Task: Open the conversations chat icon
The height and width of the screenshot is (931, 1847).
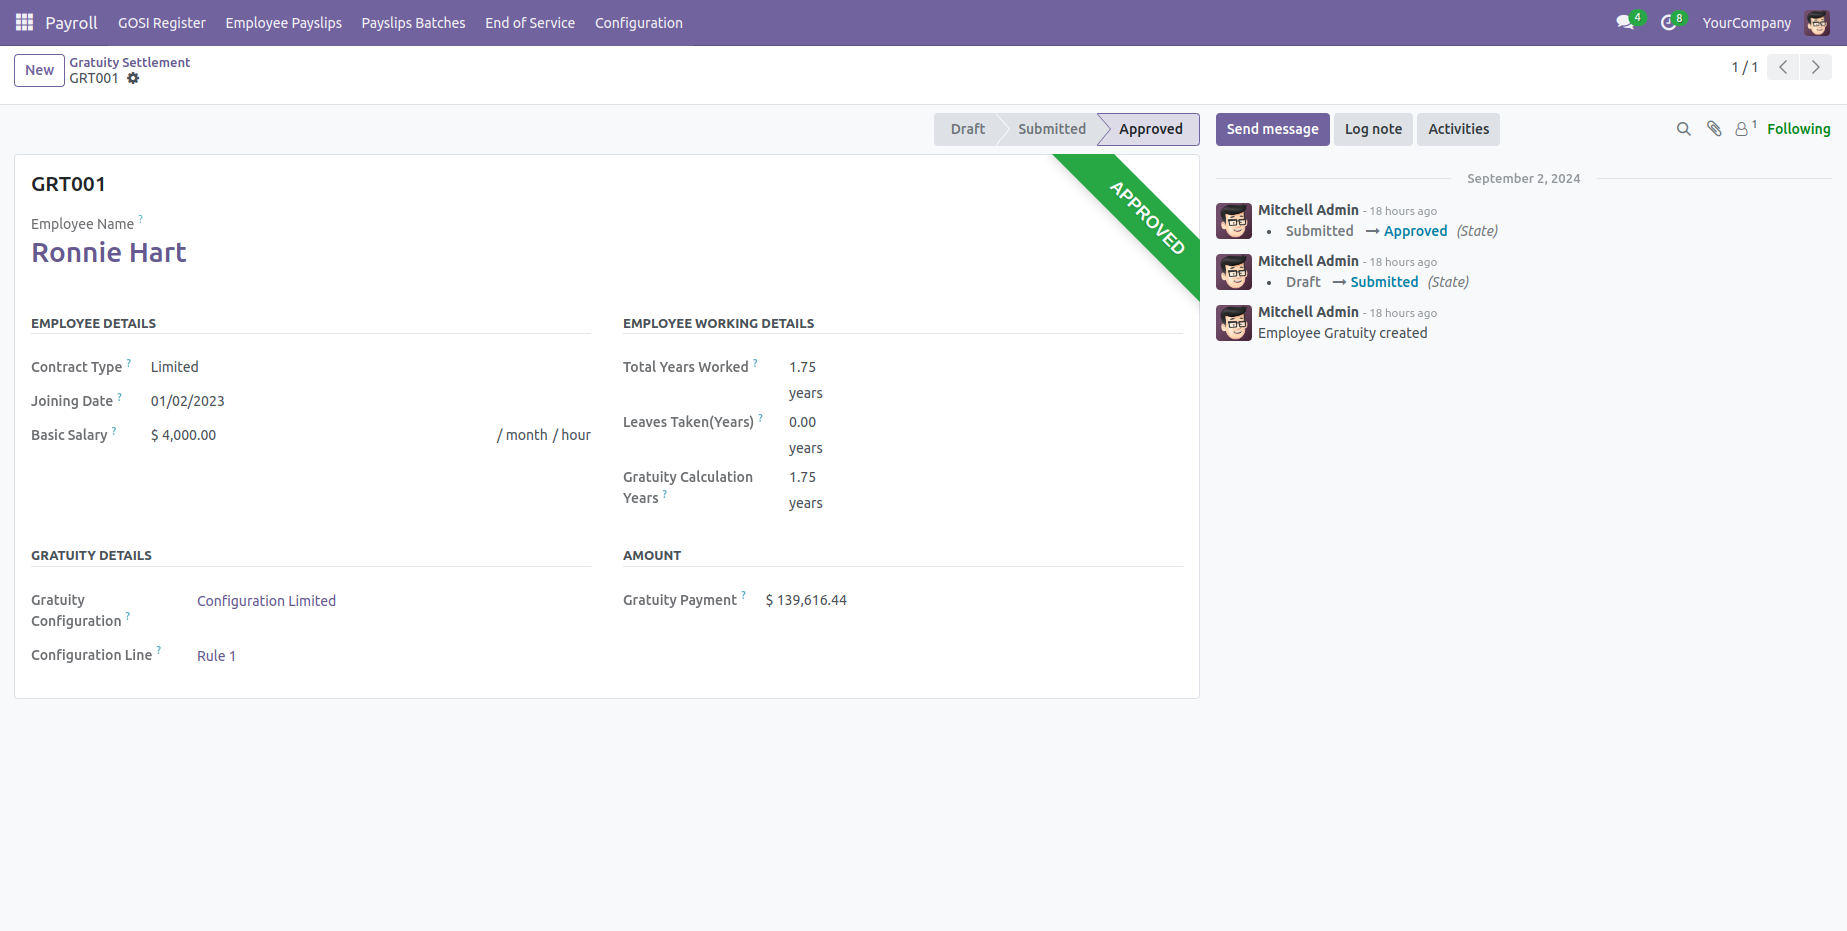Action: pos(1625,22)
